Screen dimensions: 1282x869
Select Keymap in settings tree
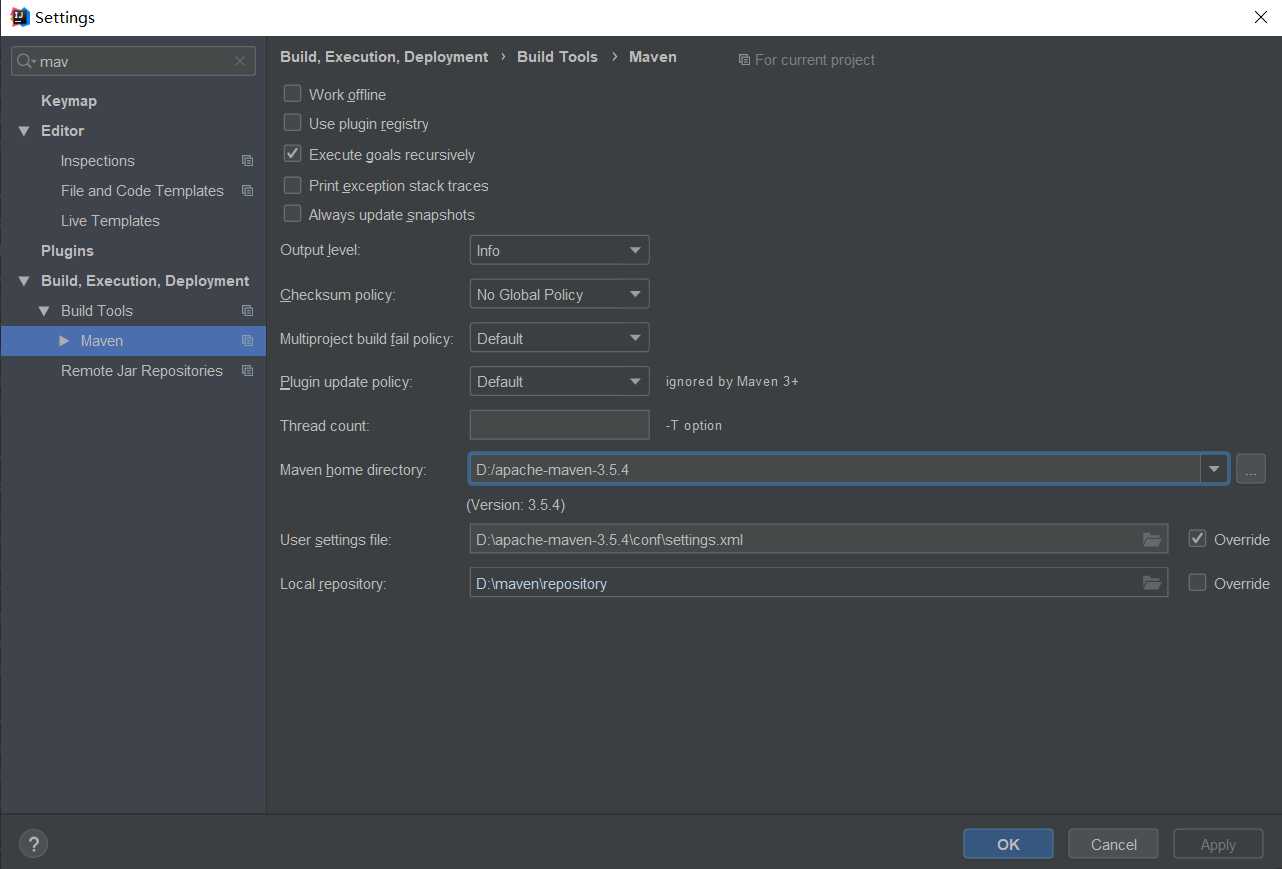[69, 101]
